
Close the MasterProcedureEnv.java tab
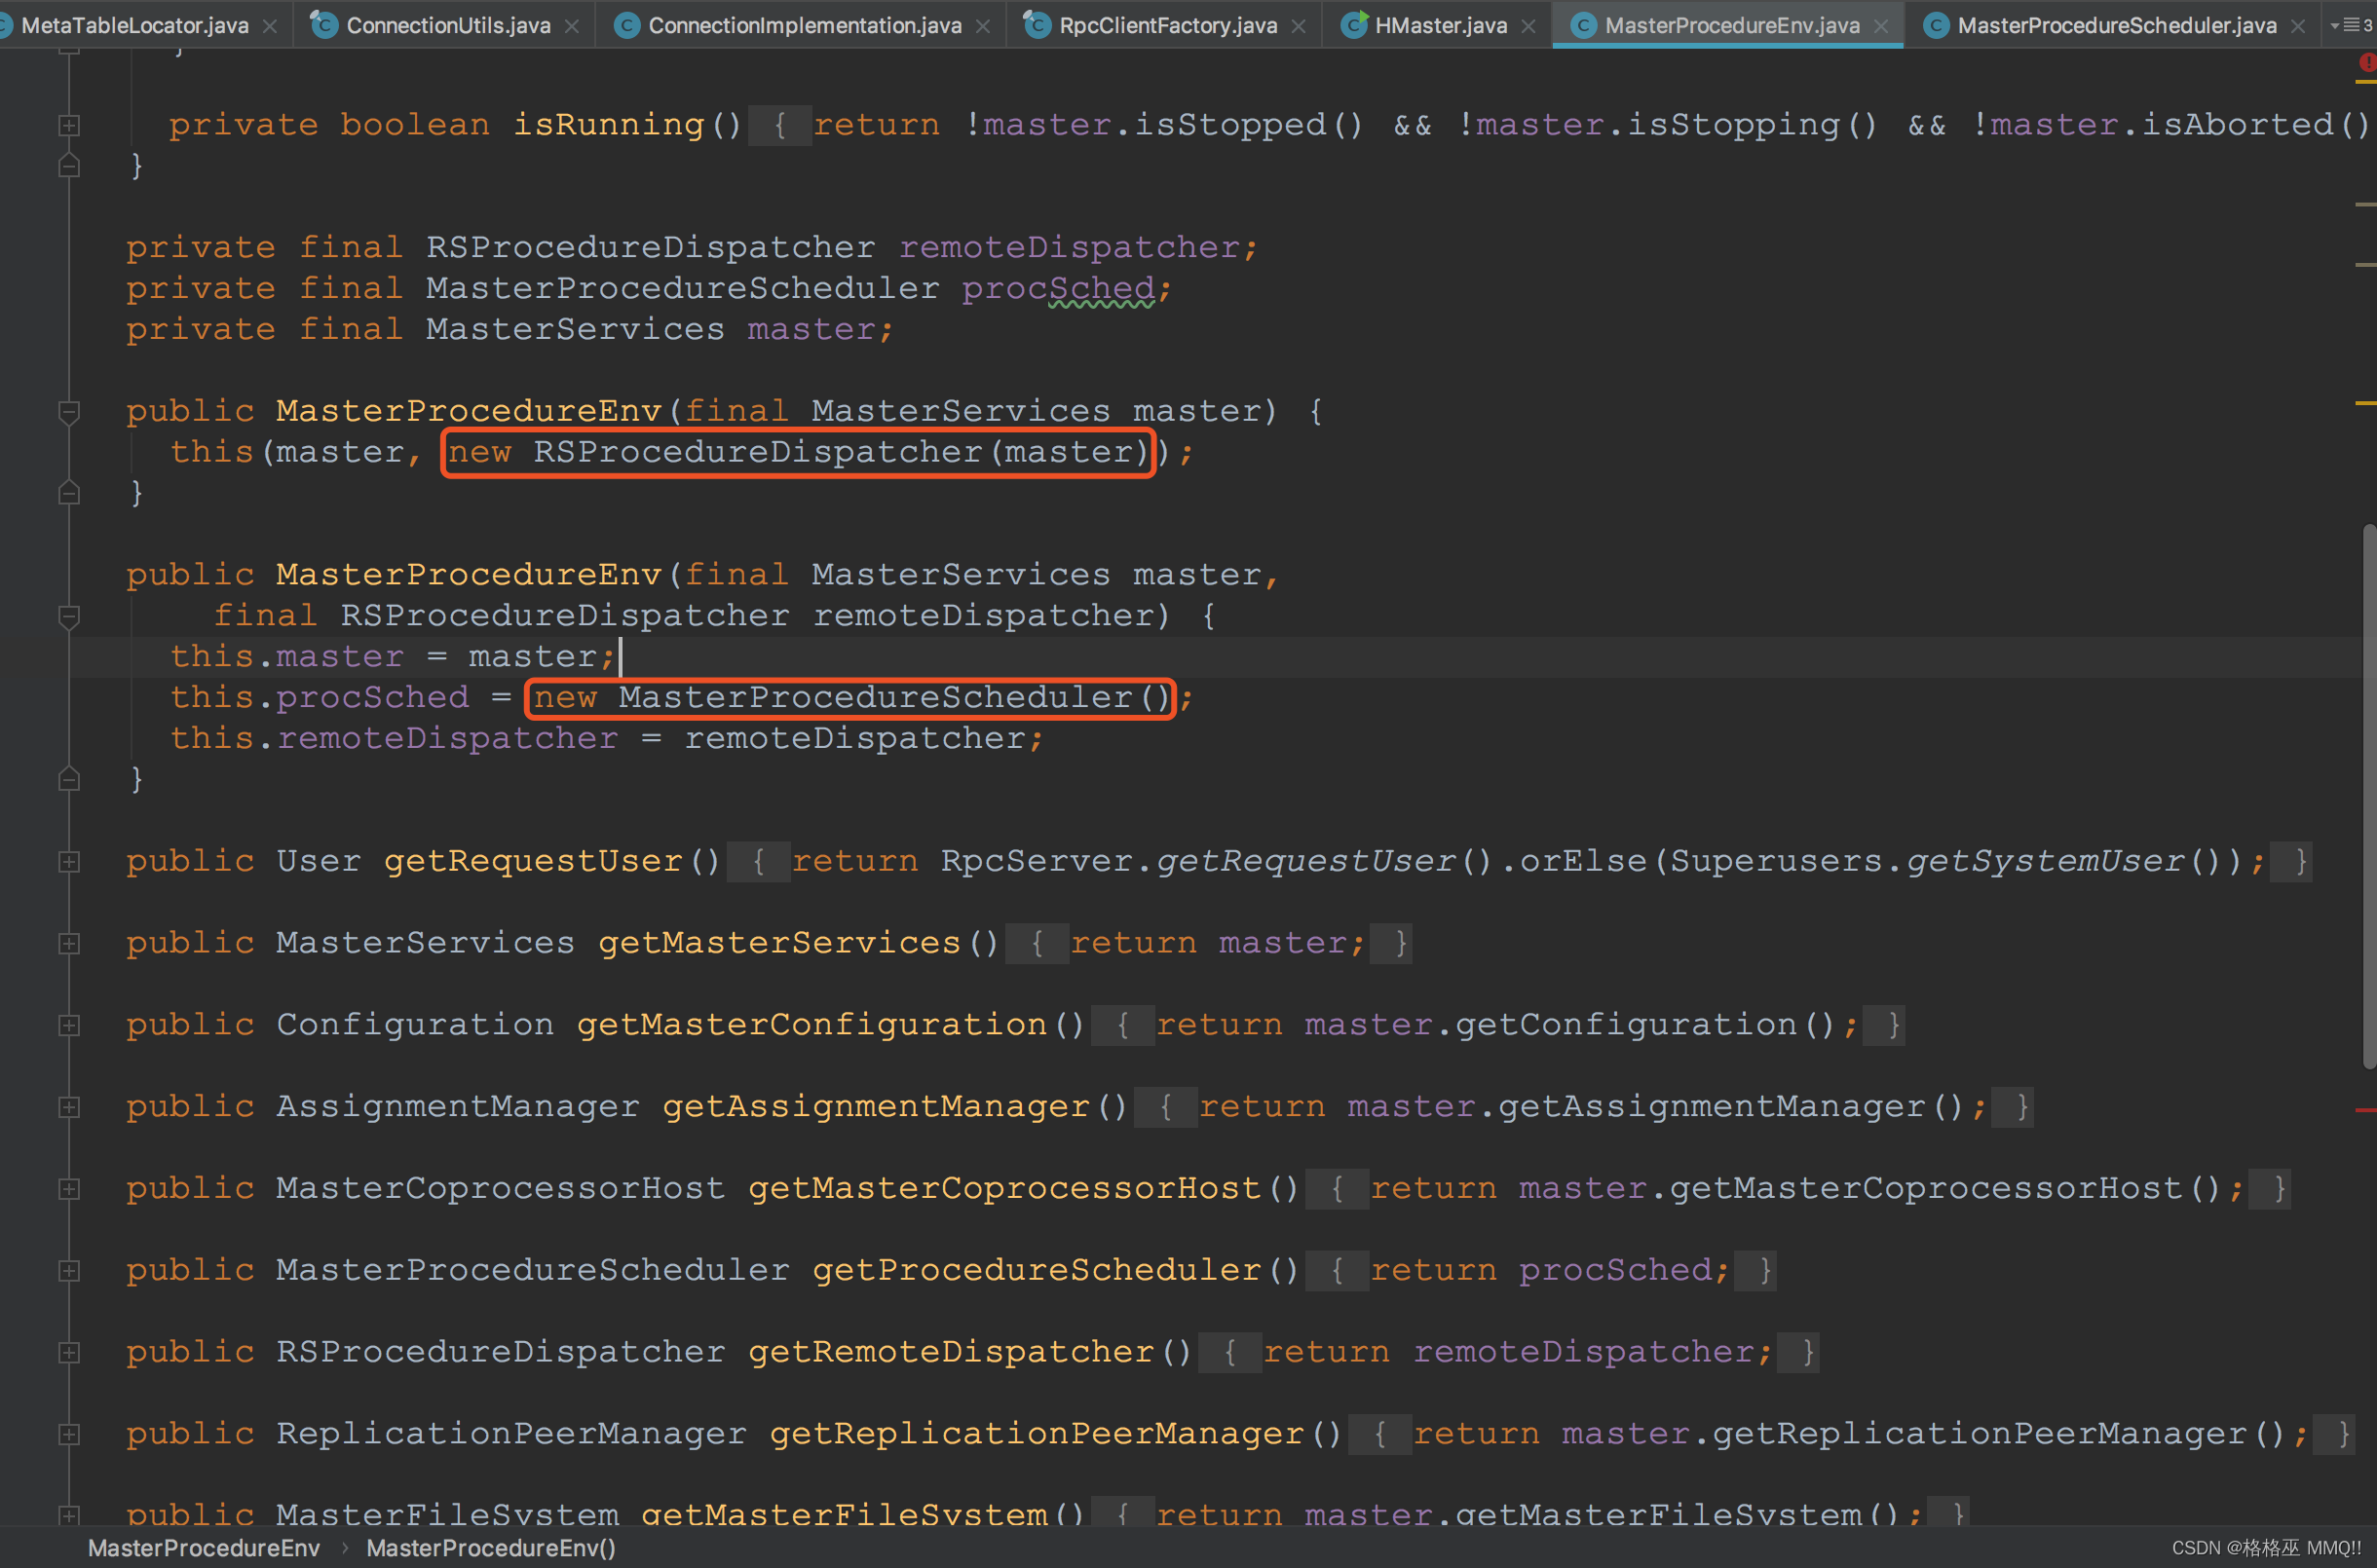pos(1881,27)
